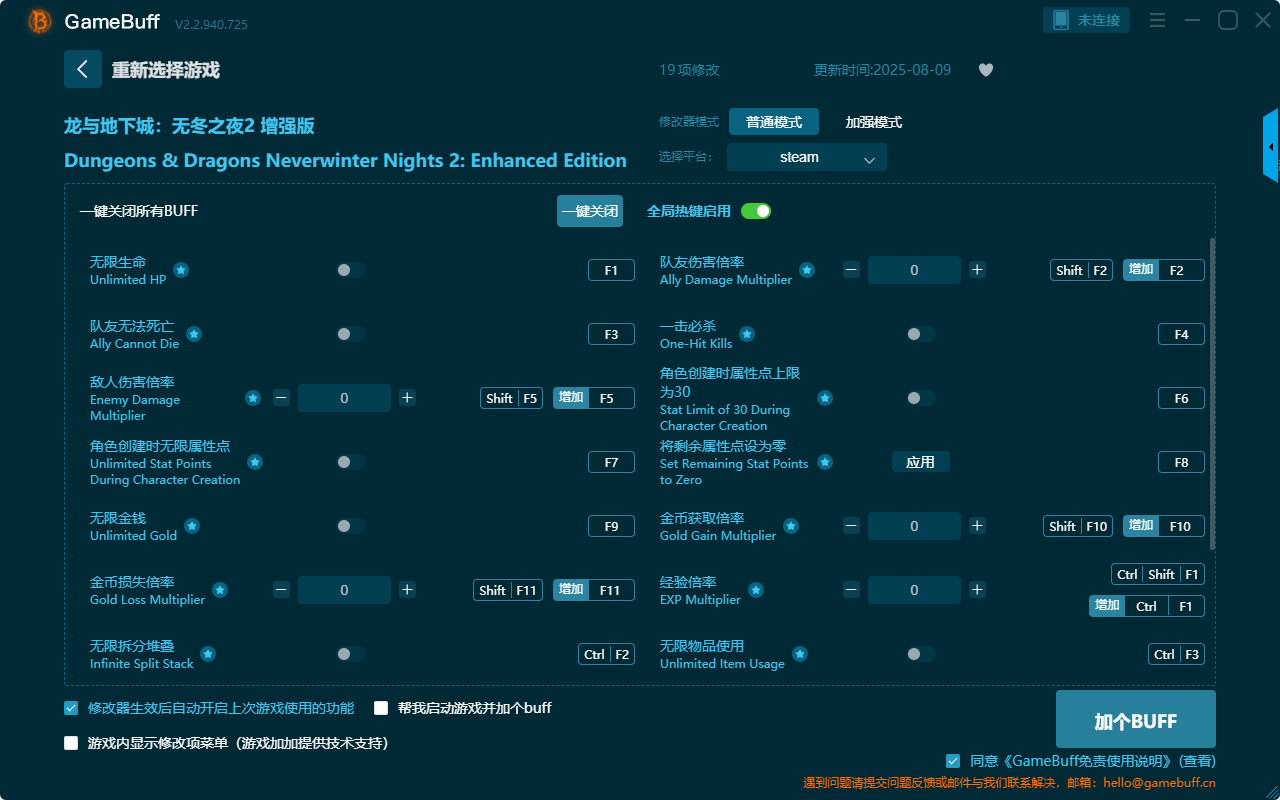Click star icon next to One-Hit Kills
1280x800 pixels.
point(747,334)
